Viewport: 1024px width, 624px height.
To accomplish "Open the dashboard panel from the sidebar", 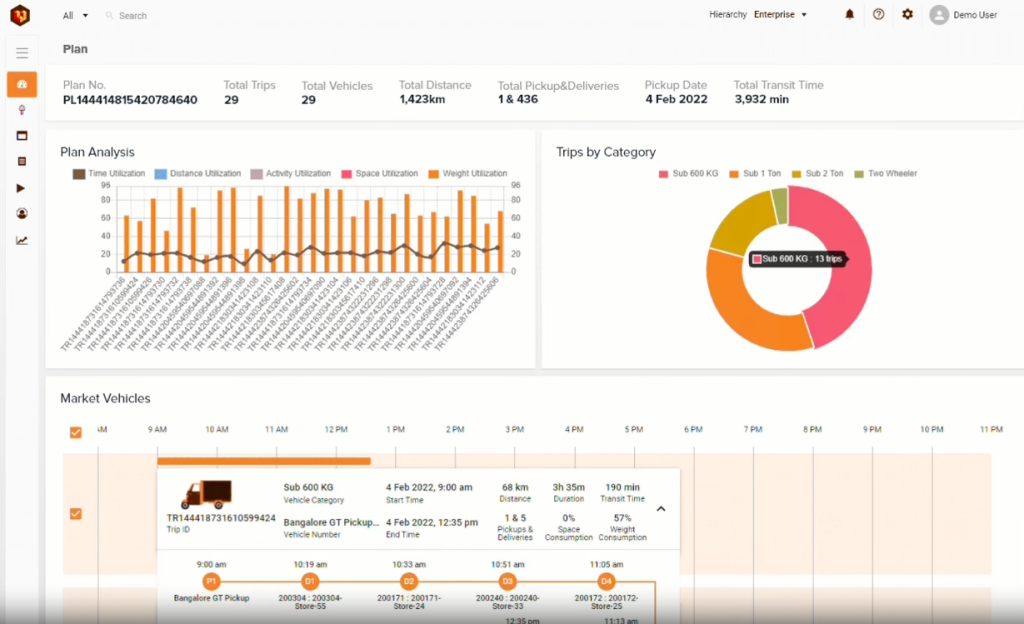I will coord(20,84).
